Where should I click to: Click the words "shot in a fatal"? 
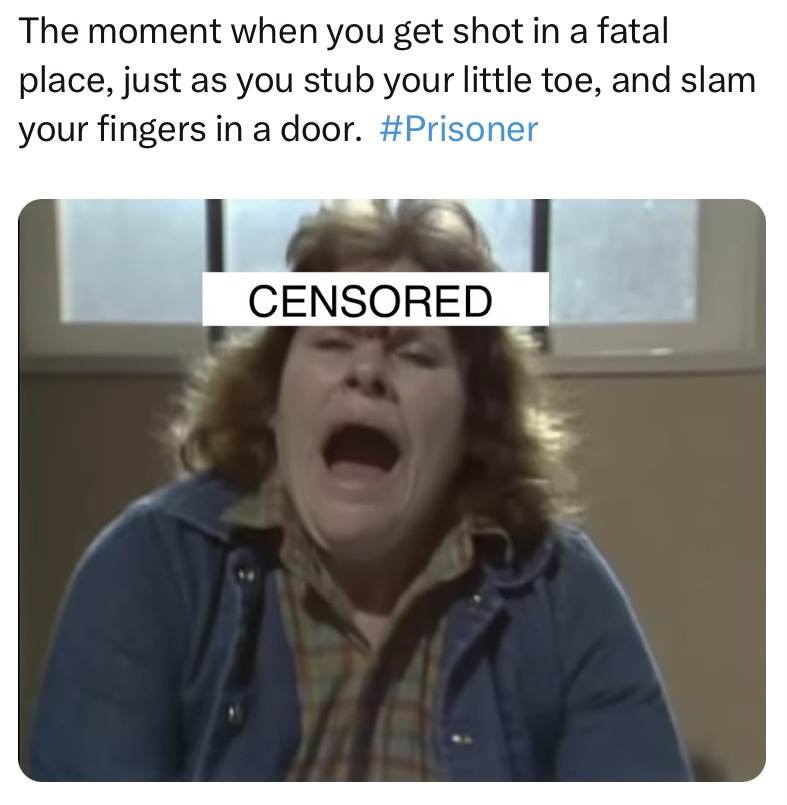[x=560, y=31]
